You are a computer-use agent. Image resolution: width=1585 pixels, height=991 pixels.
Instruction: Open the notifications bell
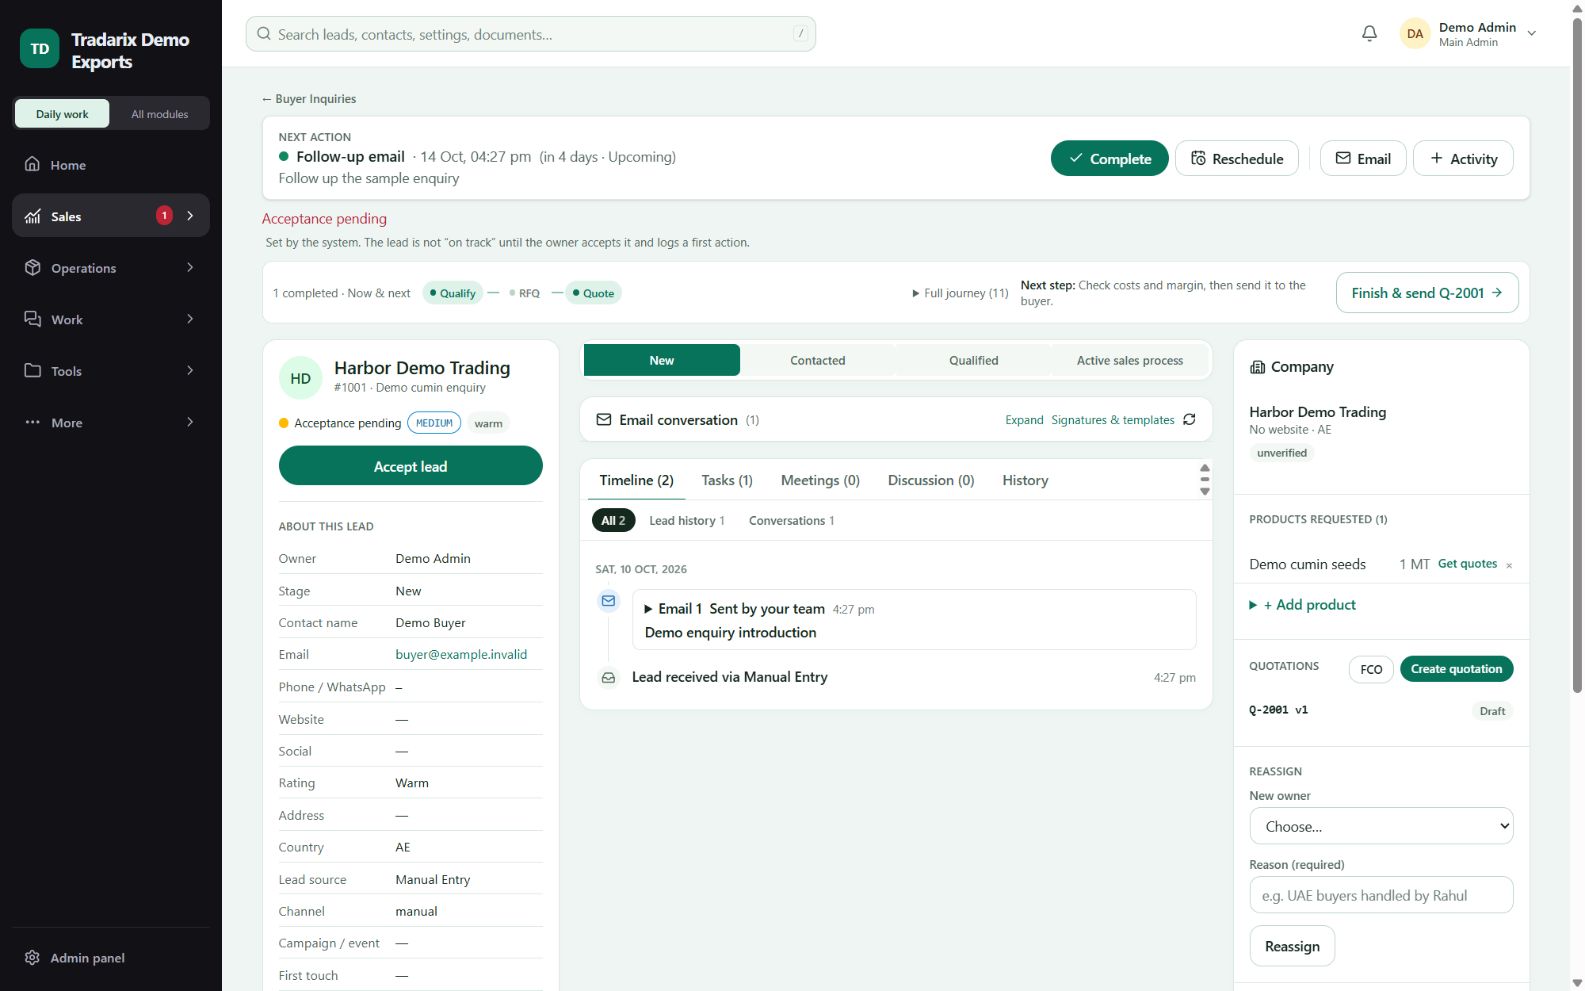(x=1369, y=33)
